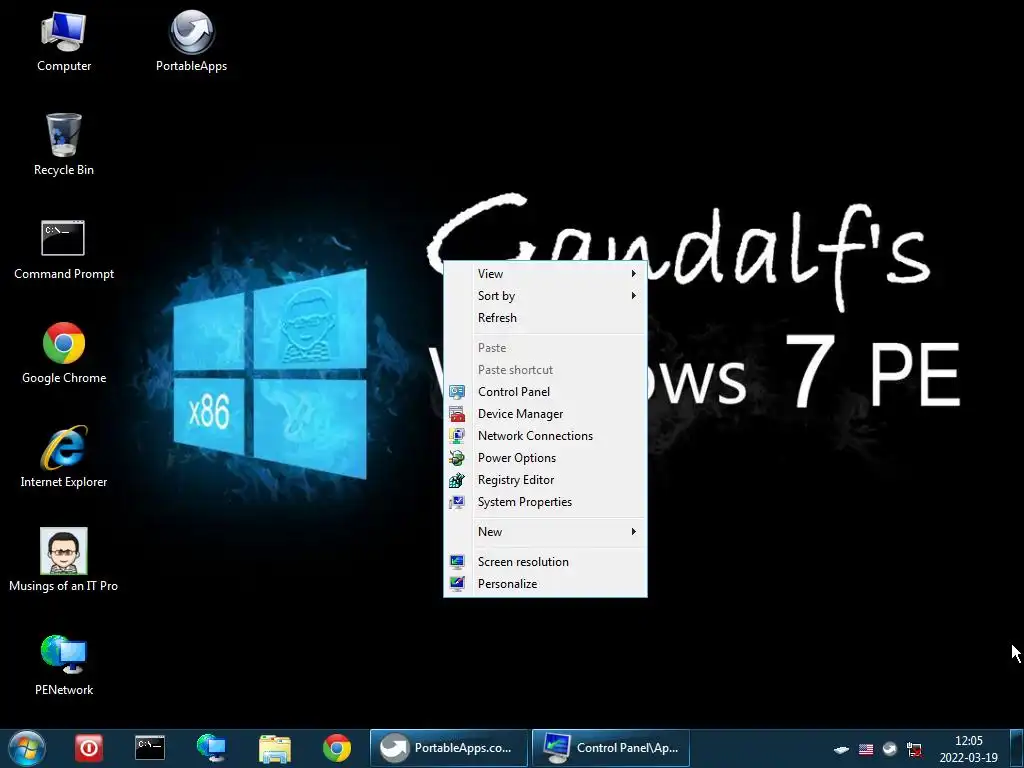The width and height of the screenshot is (1024, 768).
Task: Choose System Properties in context menu
Action: tap(545, 502)
